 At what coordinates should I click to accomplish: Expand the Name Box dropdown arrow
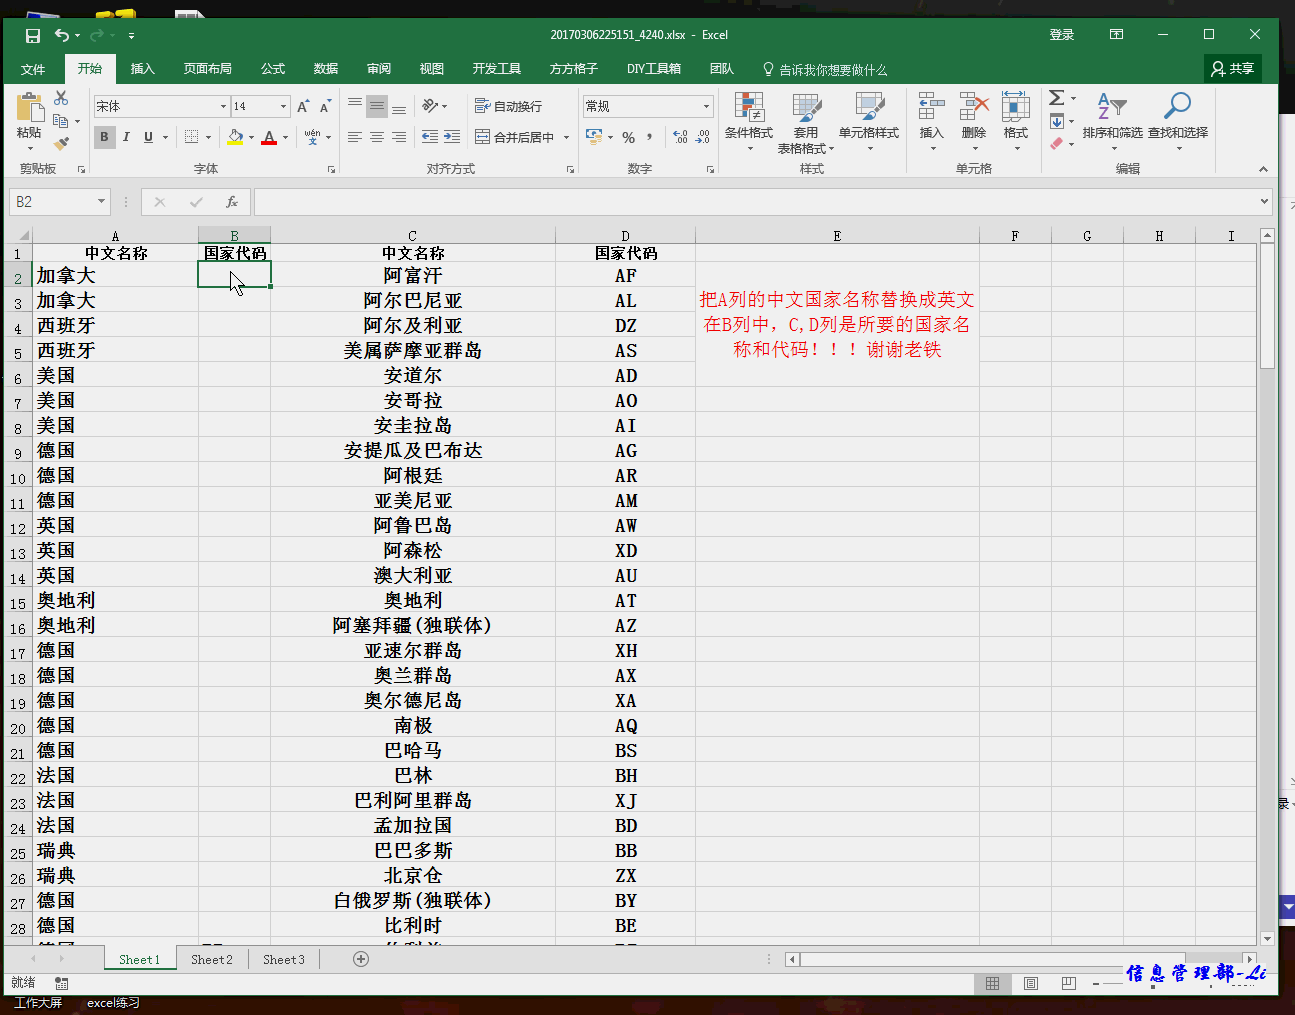click(101, 202)
